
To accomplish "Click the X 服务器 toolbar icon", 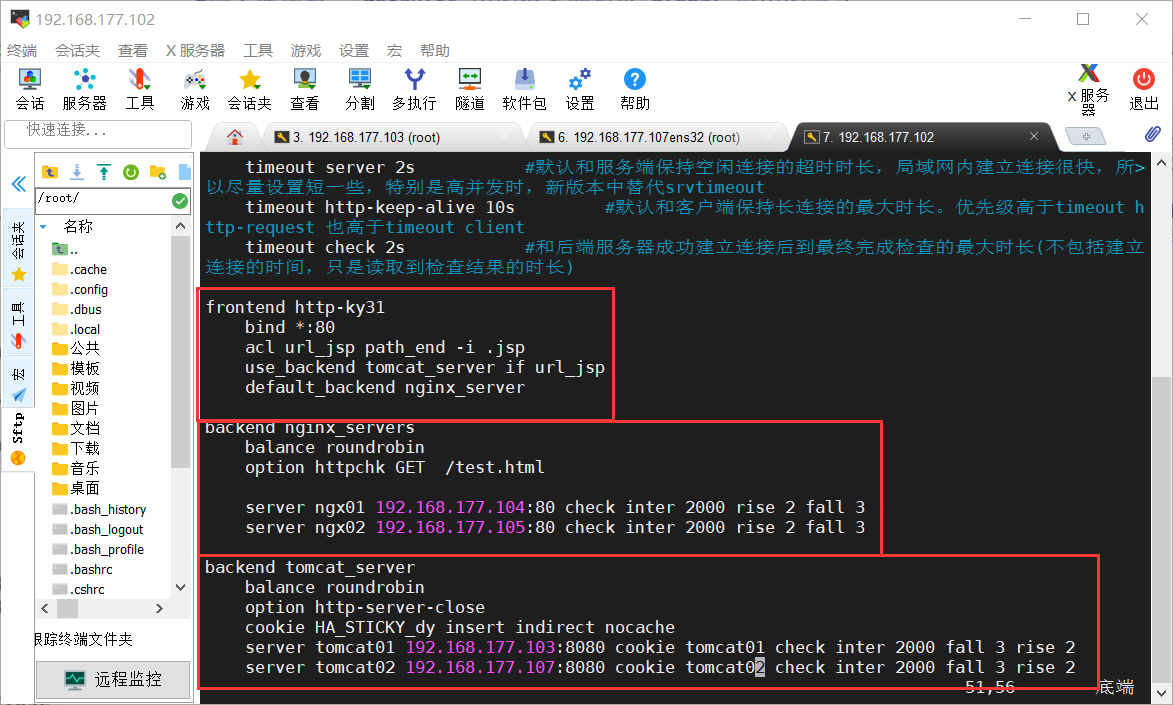I will tap(1088, 89).
